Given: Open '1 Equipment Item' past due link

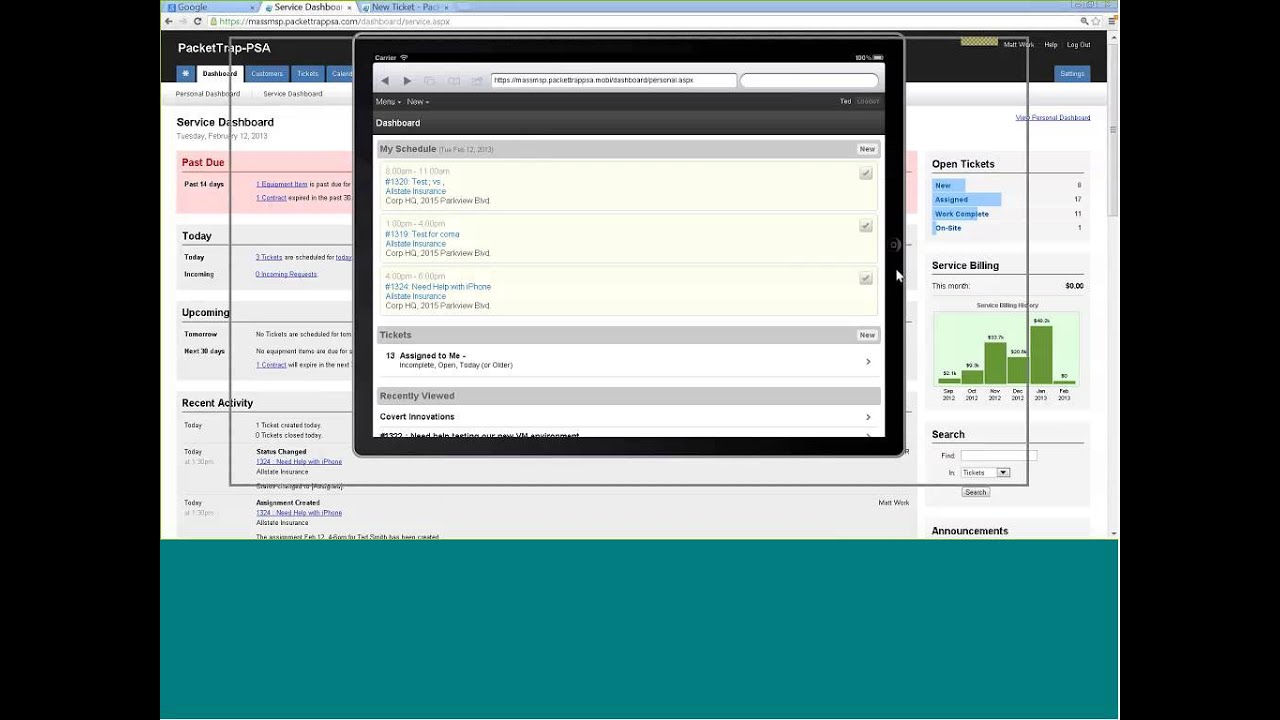Looking at the screenshot, I should [x=282, y=184].
